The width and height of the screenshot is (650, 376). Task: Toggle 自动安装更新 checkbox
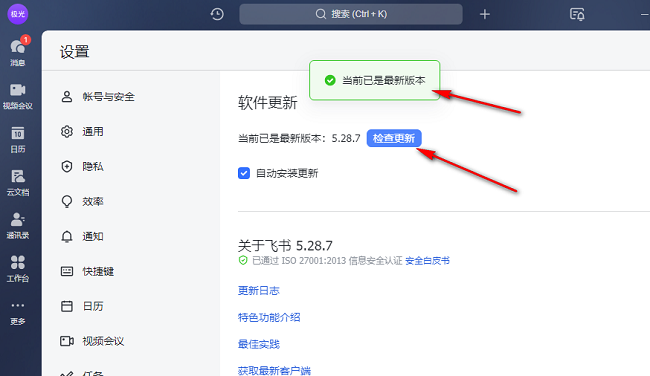(244, 173)
